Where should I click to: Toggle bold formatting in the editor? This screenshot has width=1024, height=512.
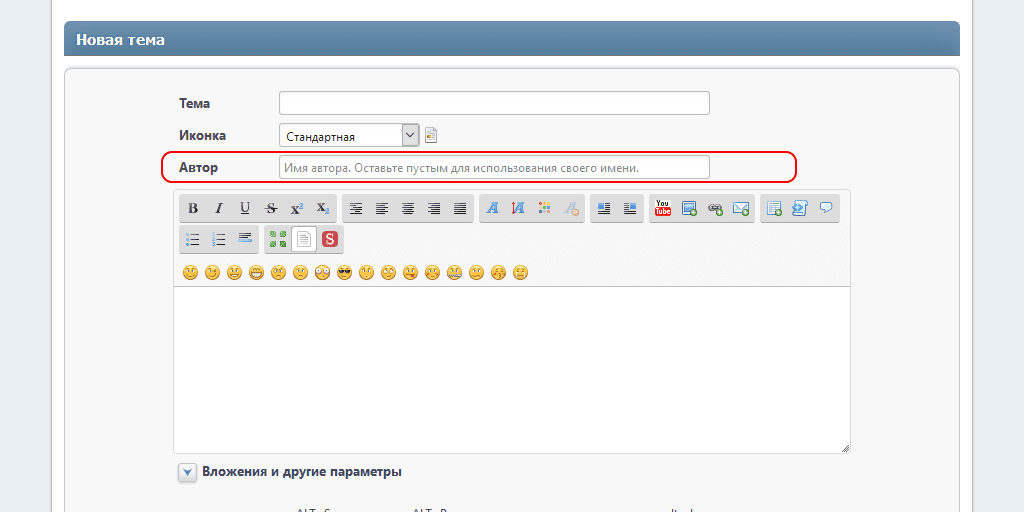click(193, 209)
